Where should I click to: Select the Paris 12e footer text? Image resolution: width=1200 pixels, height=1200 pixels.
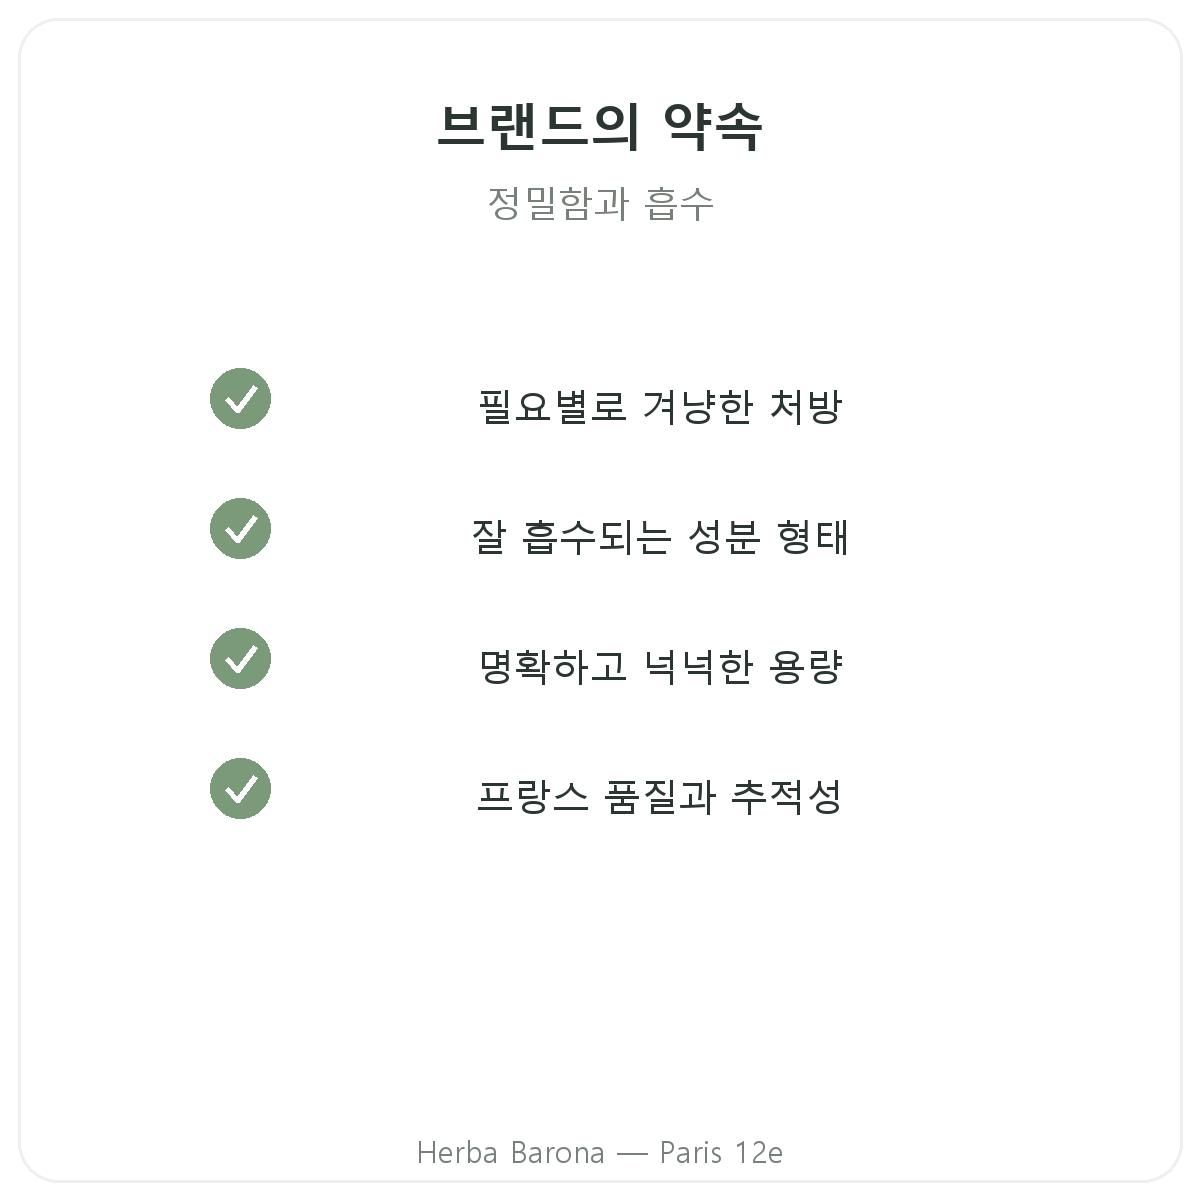pyautogui.click(x=721, y=1153)
